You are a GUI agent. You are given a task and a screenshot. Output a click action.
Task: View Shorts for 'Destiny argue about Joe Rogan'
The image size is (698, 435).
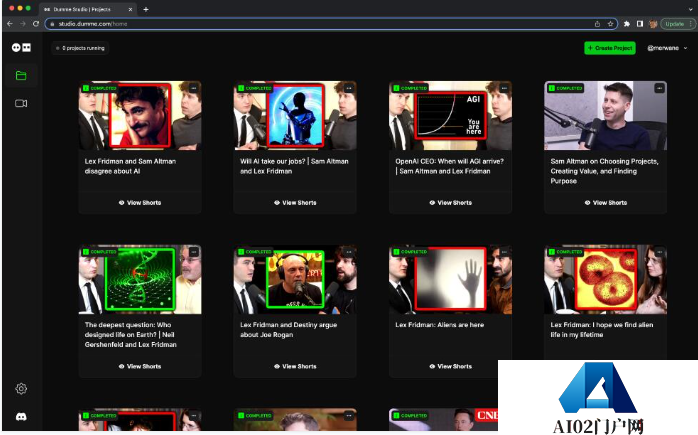[295, 366]
